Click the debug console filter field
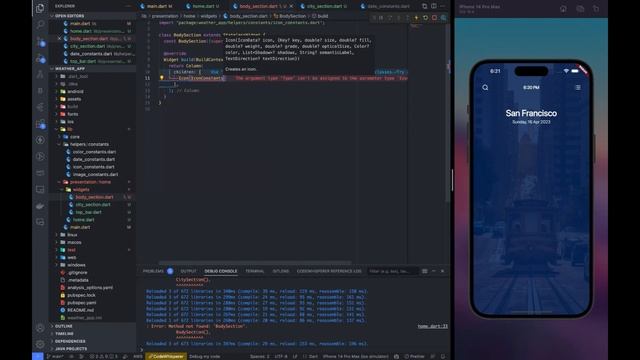Image resolution: width=640 pixels, height=360 pixels. point(393,271)
